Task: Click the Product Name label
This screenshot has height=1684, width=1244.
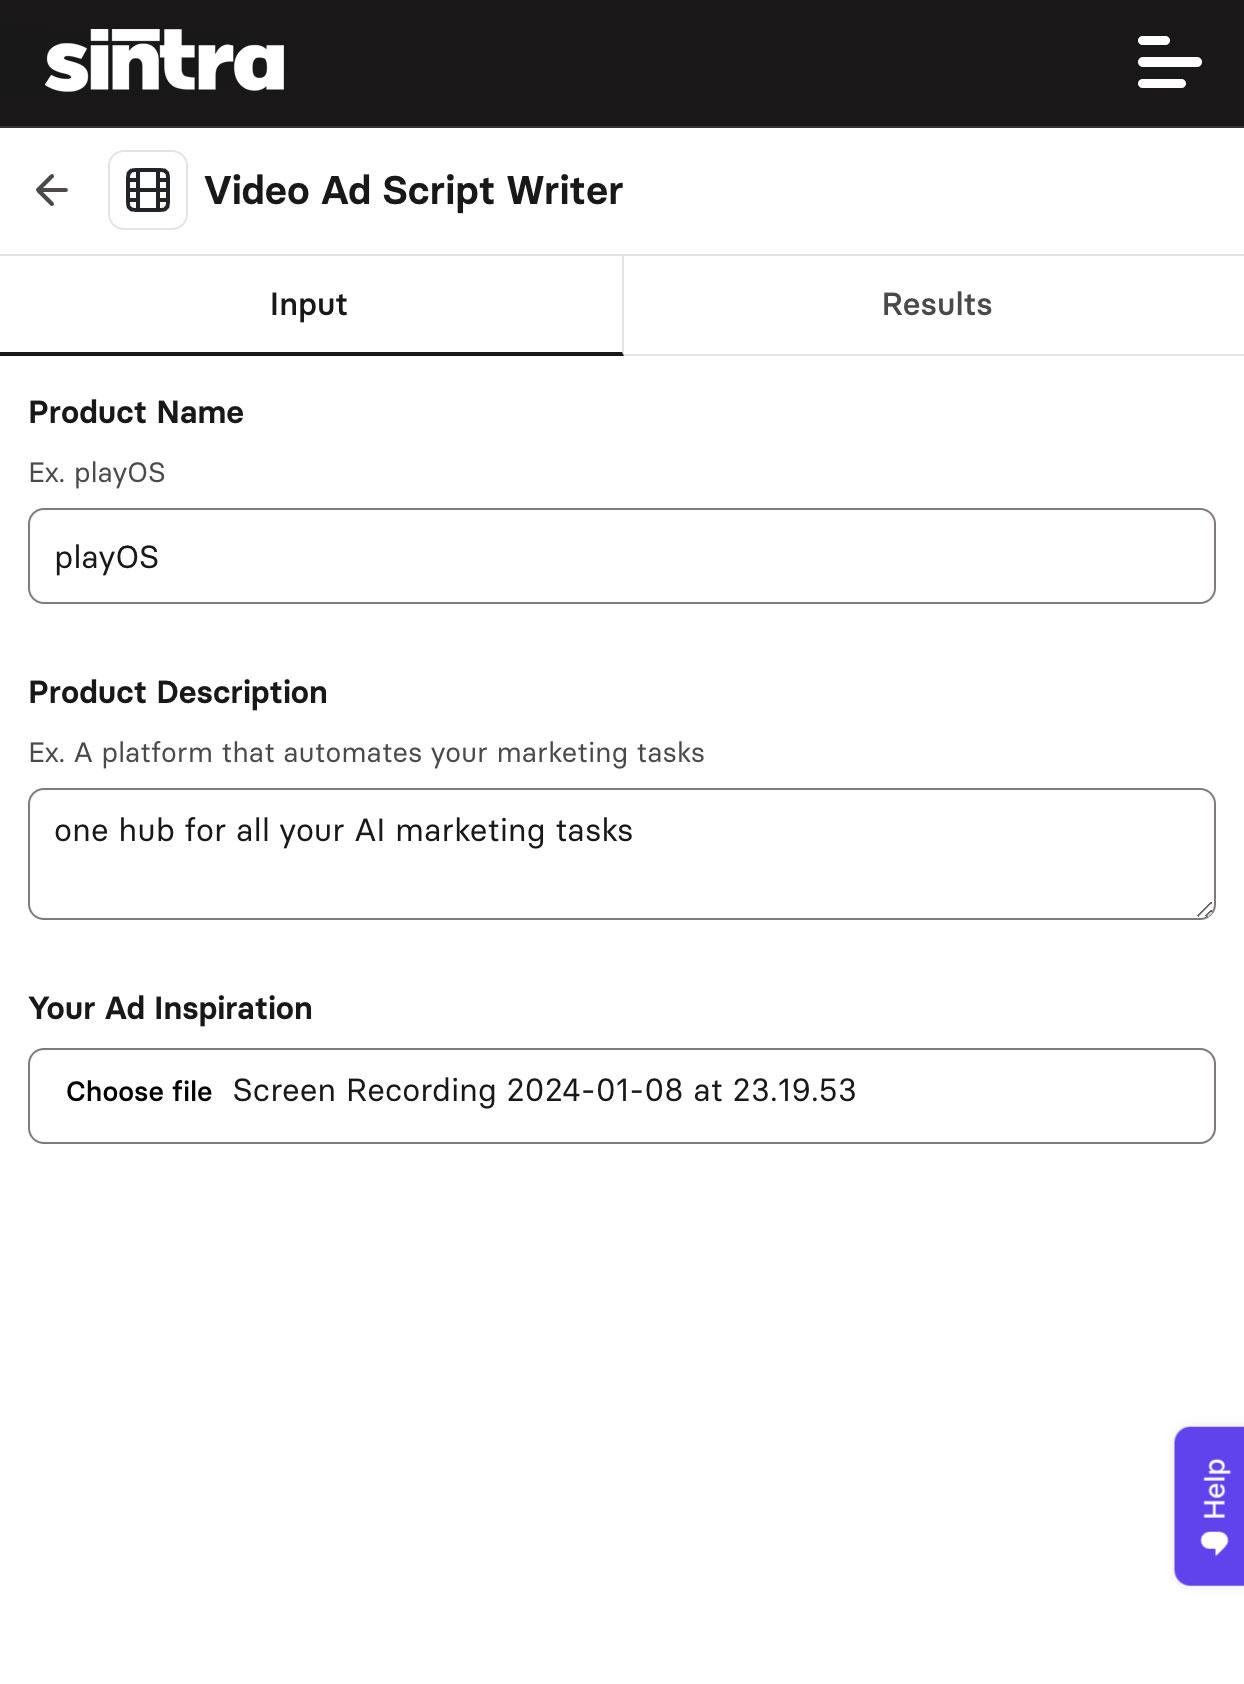Action: coord(136,412)
